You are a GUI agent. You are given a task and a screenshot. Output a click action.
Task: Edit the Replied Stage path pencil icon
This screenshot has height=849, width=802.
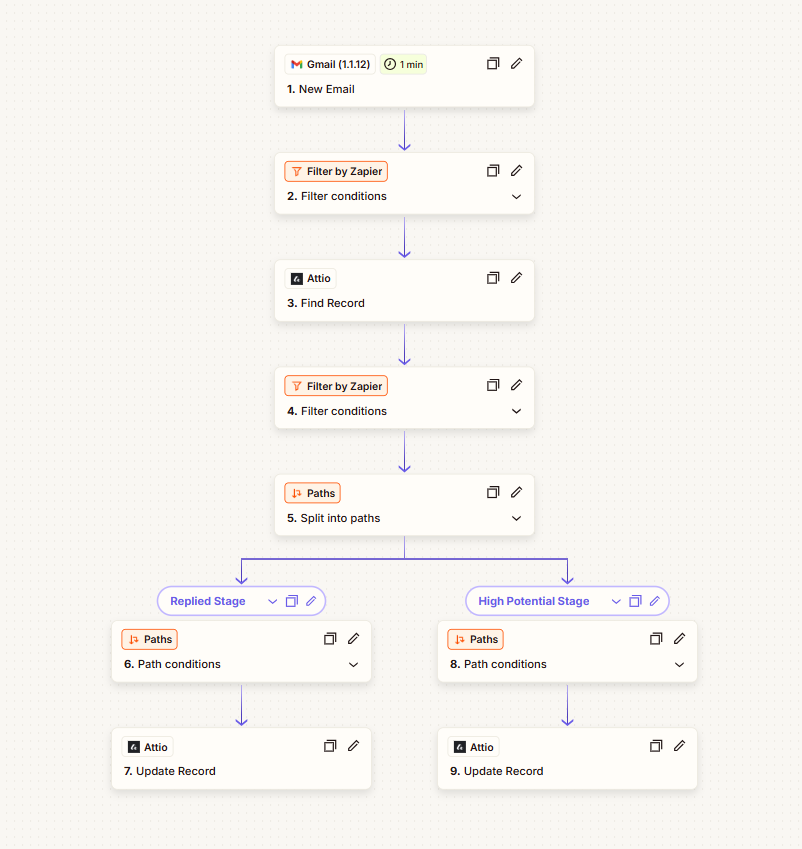pos(311,601)
